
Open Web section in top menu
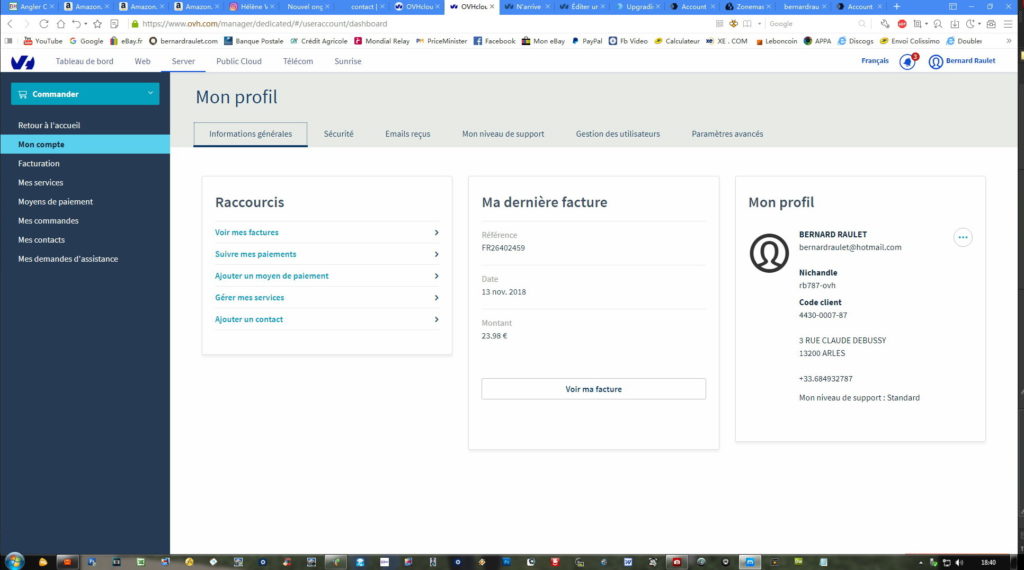tap(142, 61)
